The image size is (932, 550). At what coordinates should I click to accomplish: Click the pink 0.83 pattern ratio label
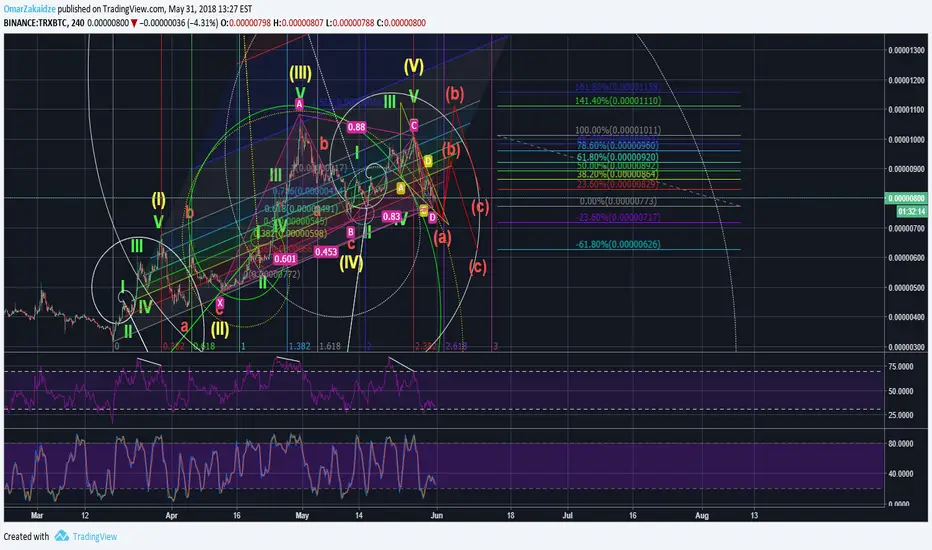point(391,216)
